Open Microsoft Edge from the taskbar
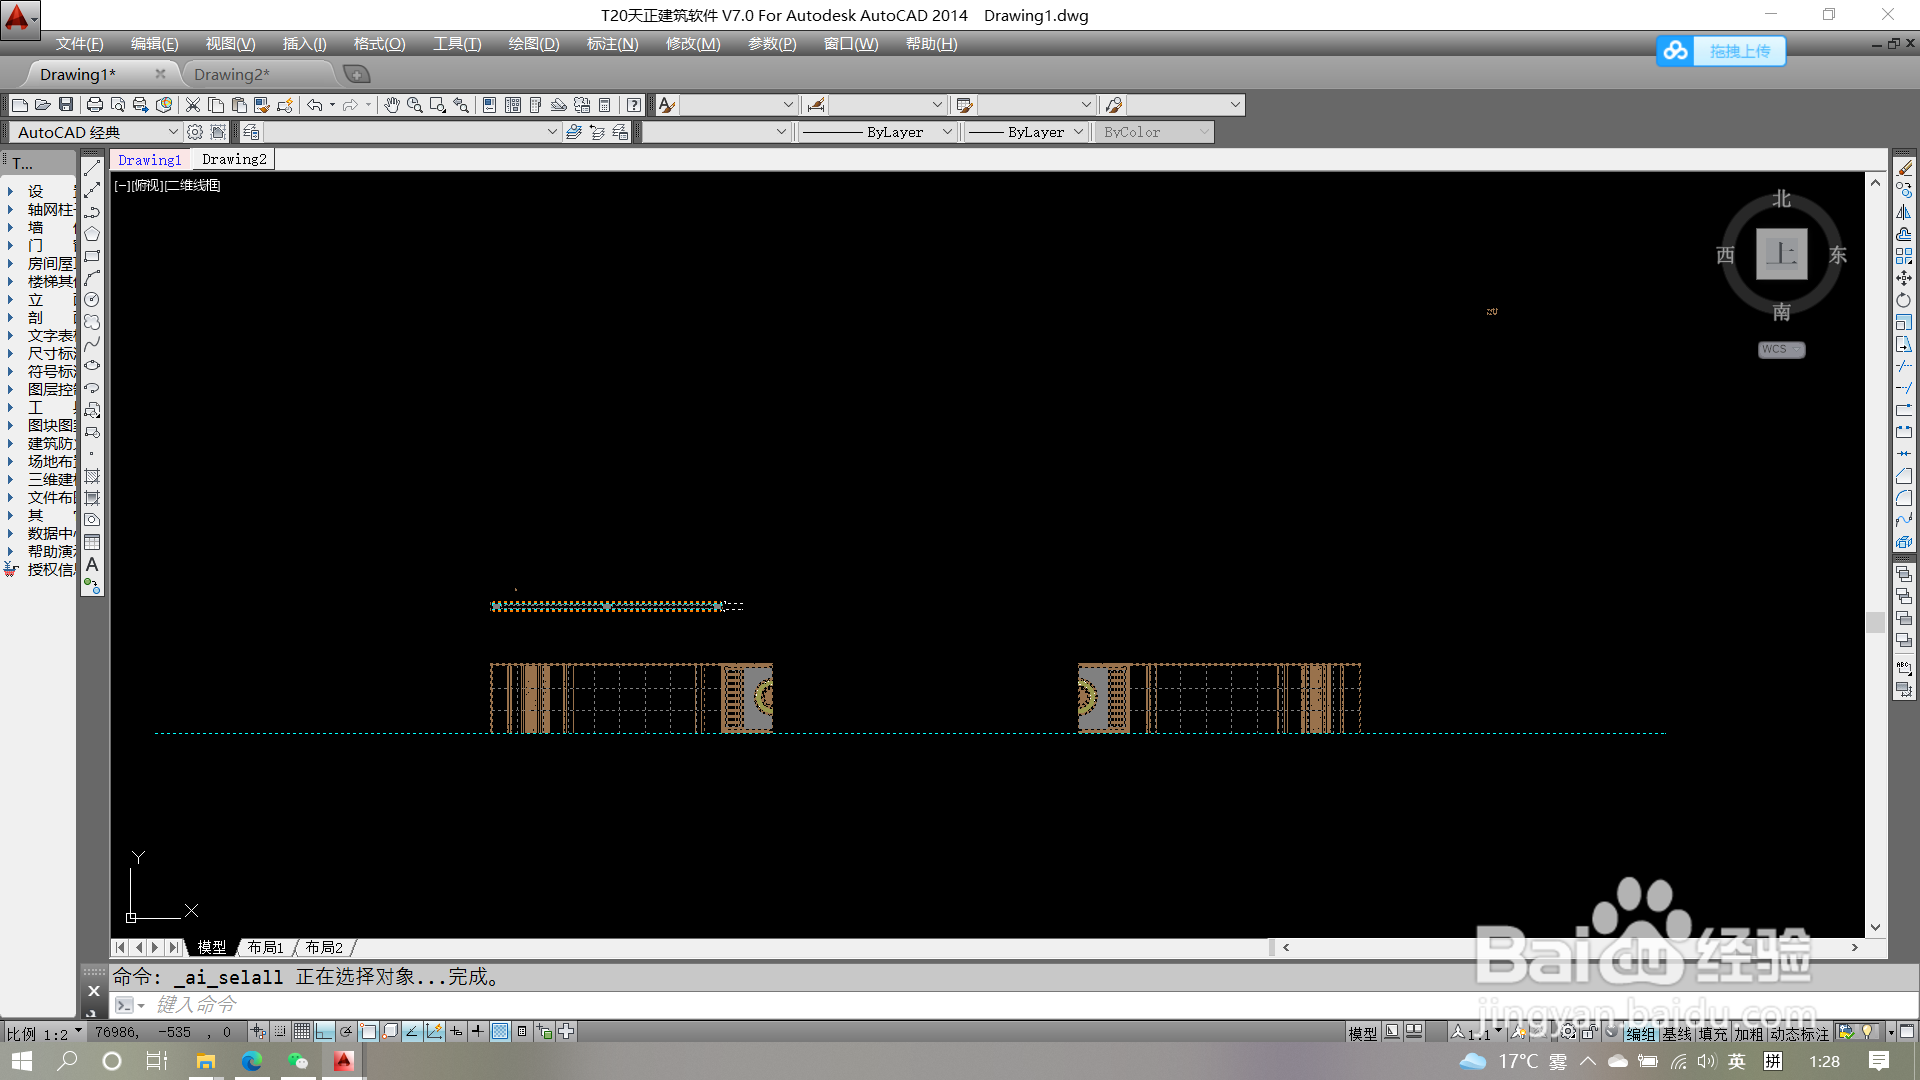Image resolution: width=1920 pixels, height=1080 pixels. tap(252, 1061)
